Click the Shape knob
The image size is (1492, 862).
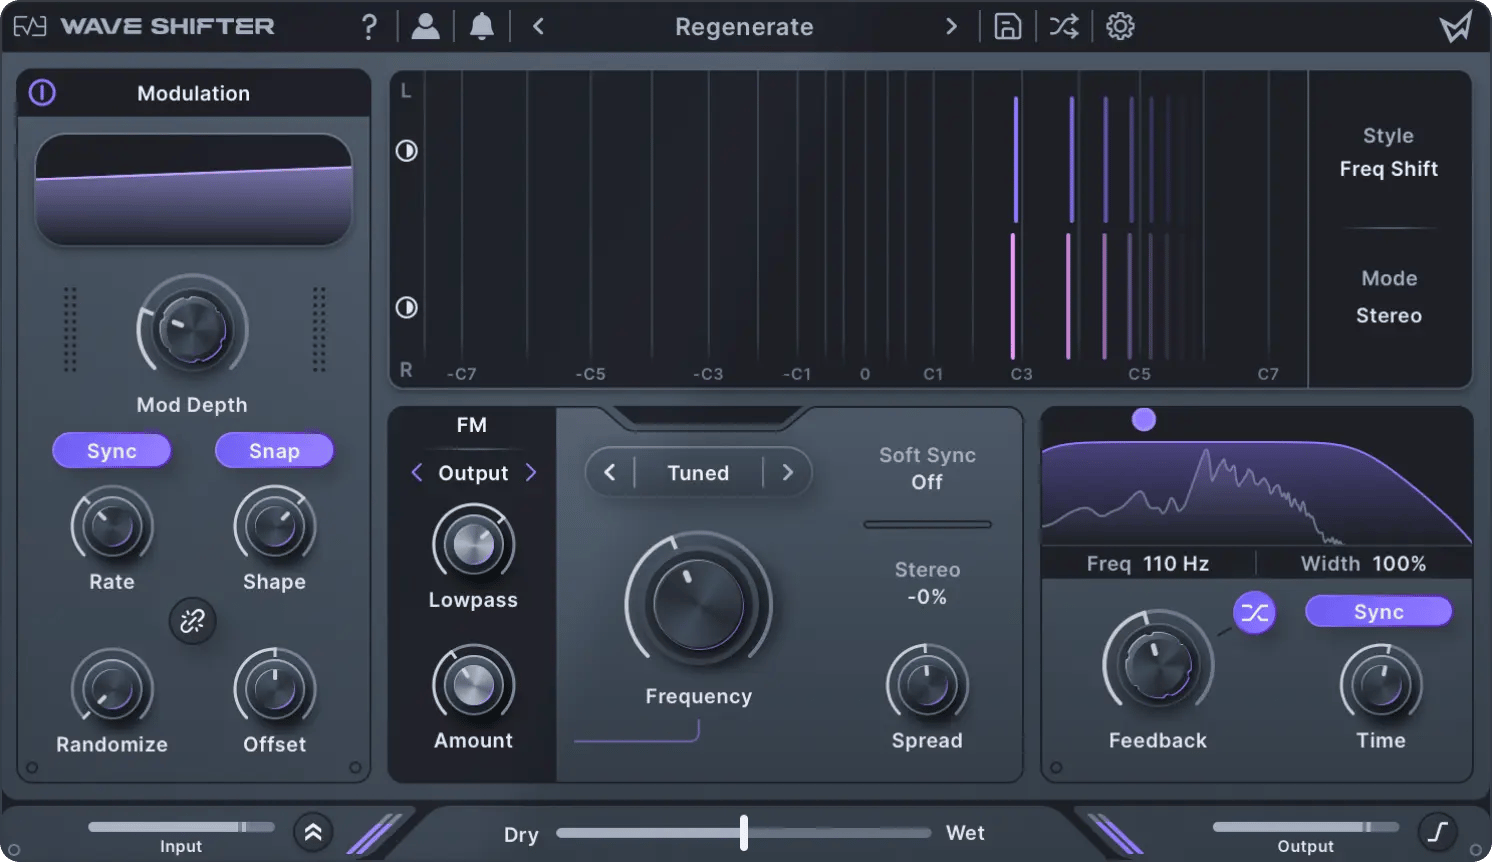tap(274, 527)
